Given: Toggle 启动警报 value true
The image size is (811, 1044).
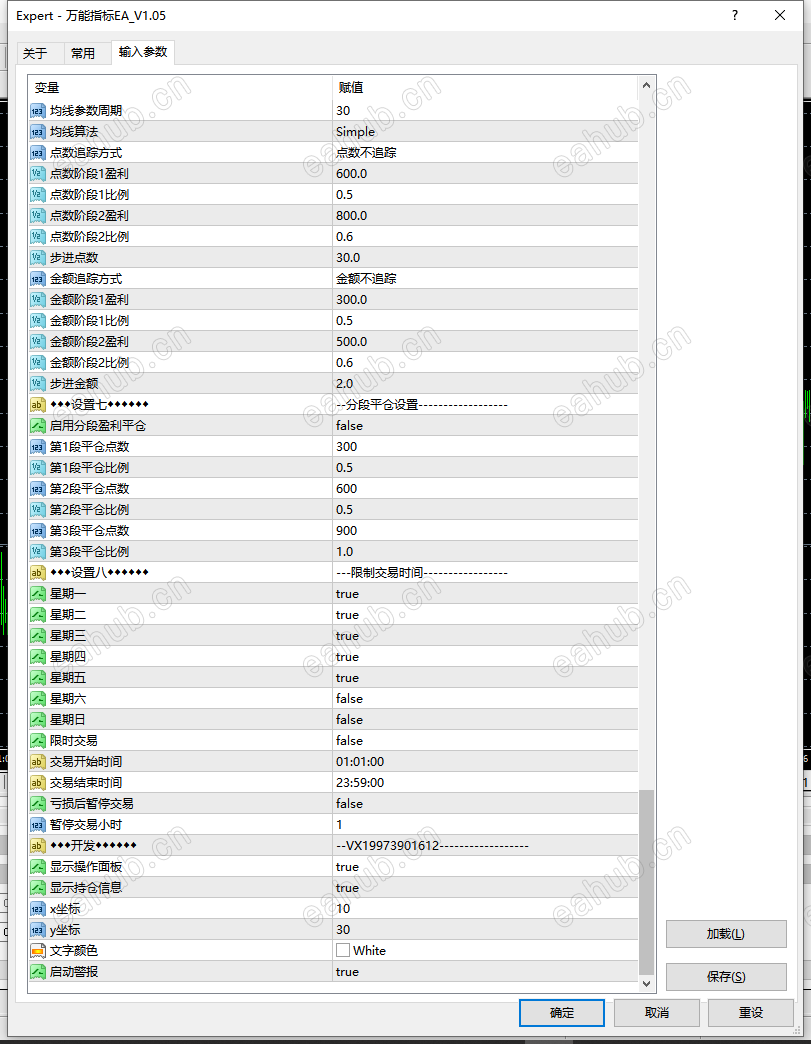Looking at the screenshot, I should tap(485, 972).
